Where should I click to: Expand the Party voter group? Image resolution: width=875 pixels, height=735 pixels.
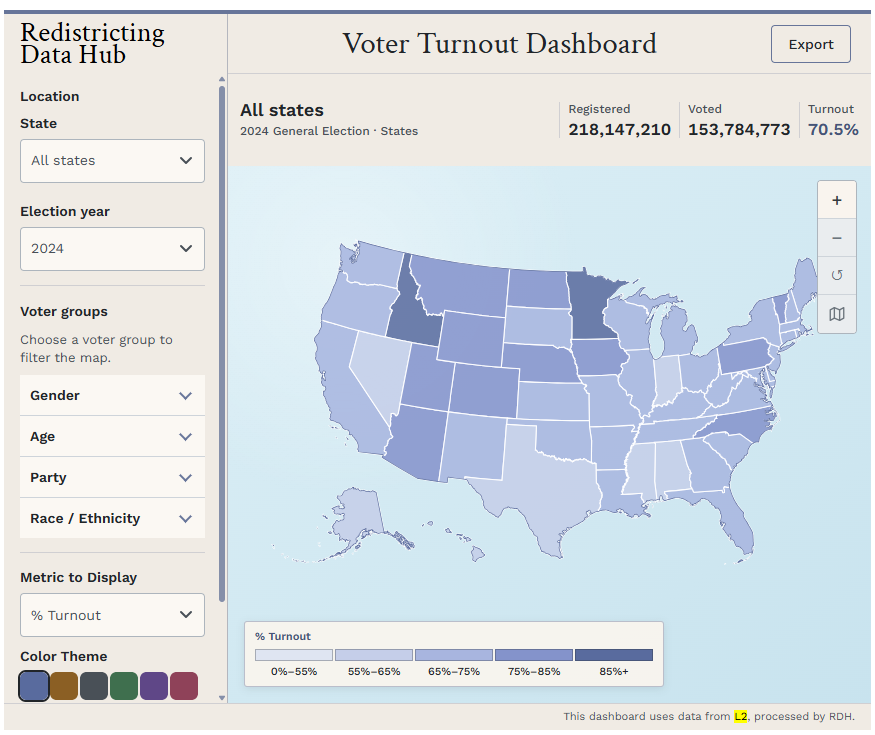112,477
